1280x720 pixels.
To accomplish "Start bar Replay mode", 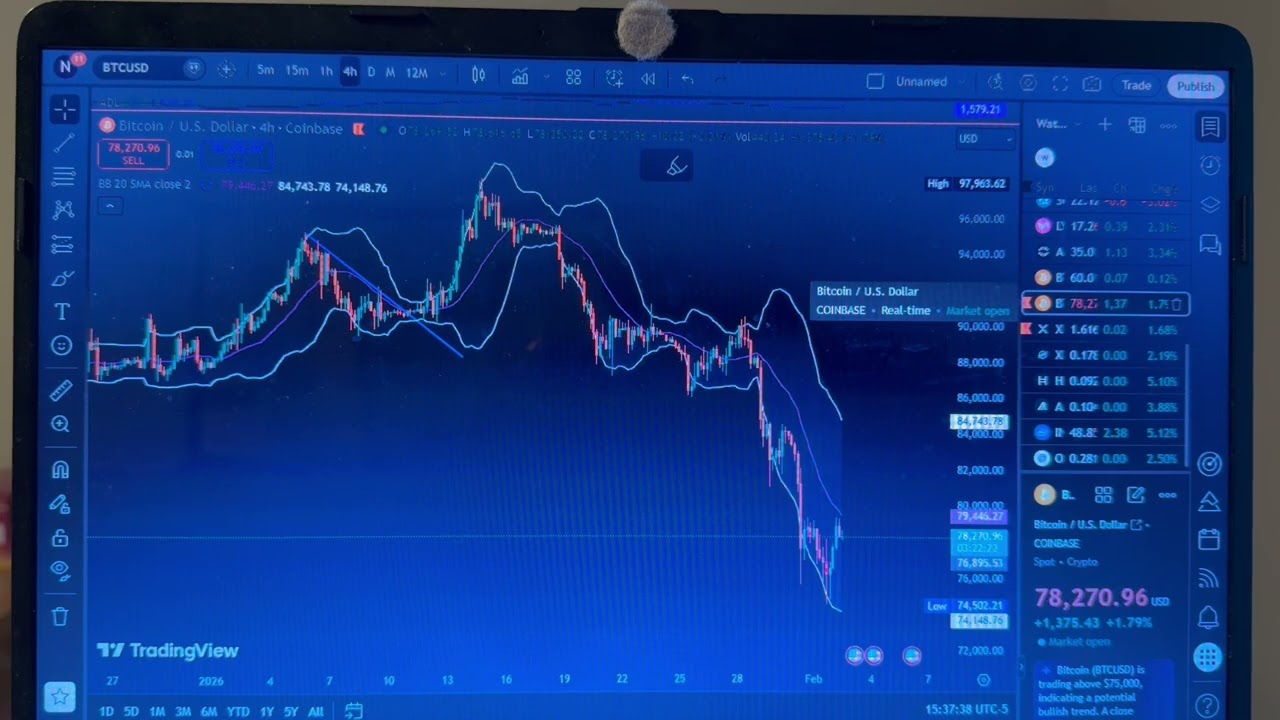I will pos(648,78).
